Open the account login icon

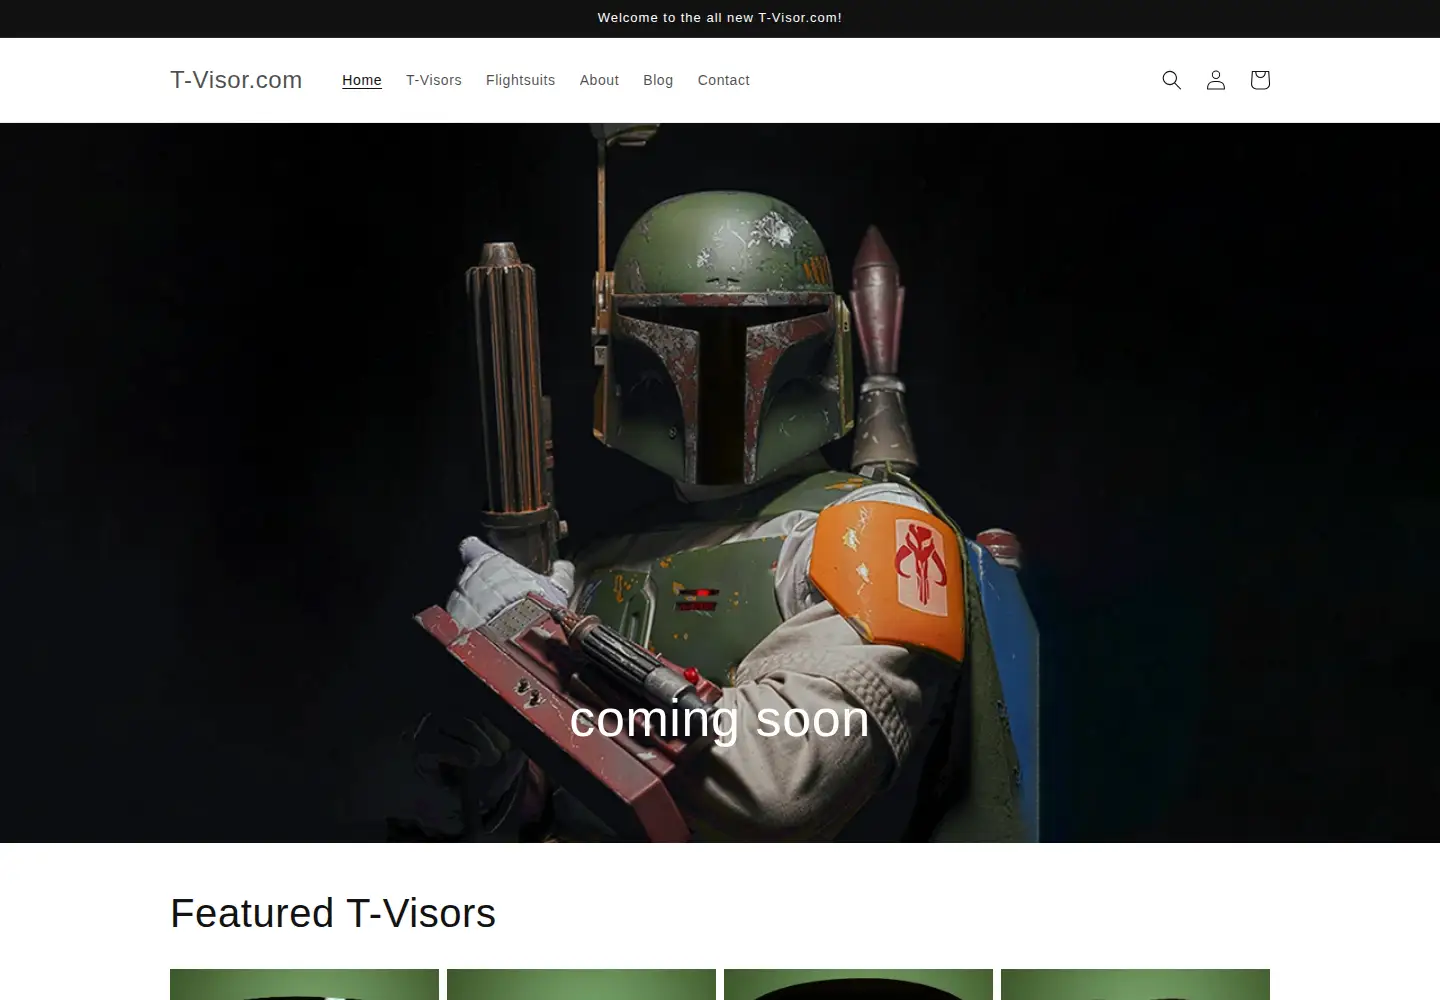click(1216, 80)
